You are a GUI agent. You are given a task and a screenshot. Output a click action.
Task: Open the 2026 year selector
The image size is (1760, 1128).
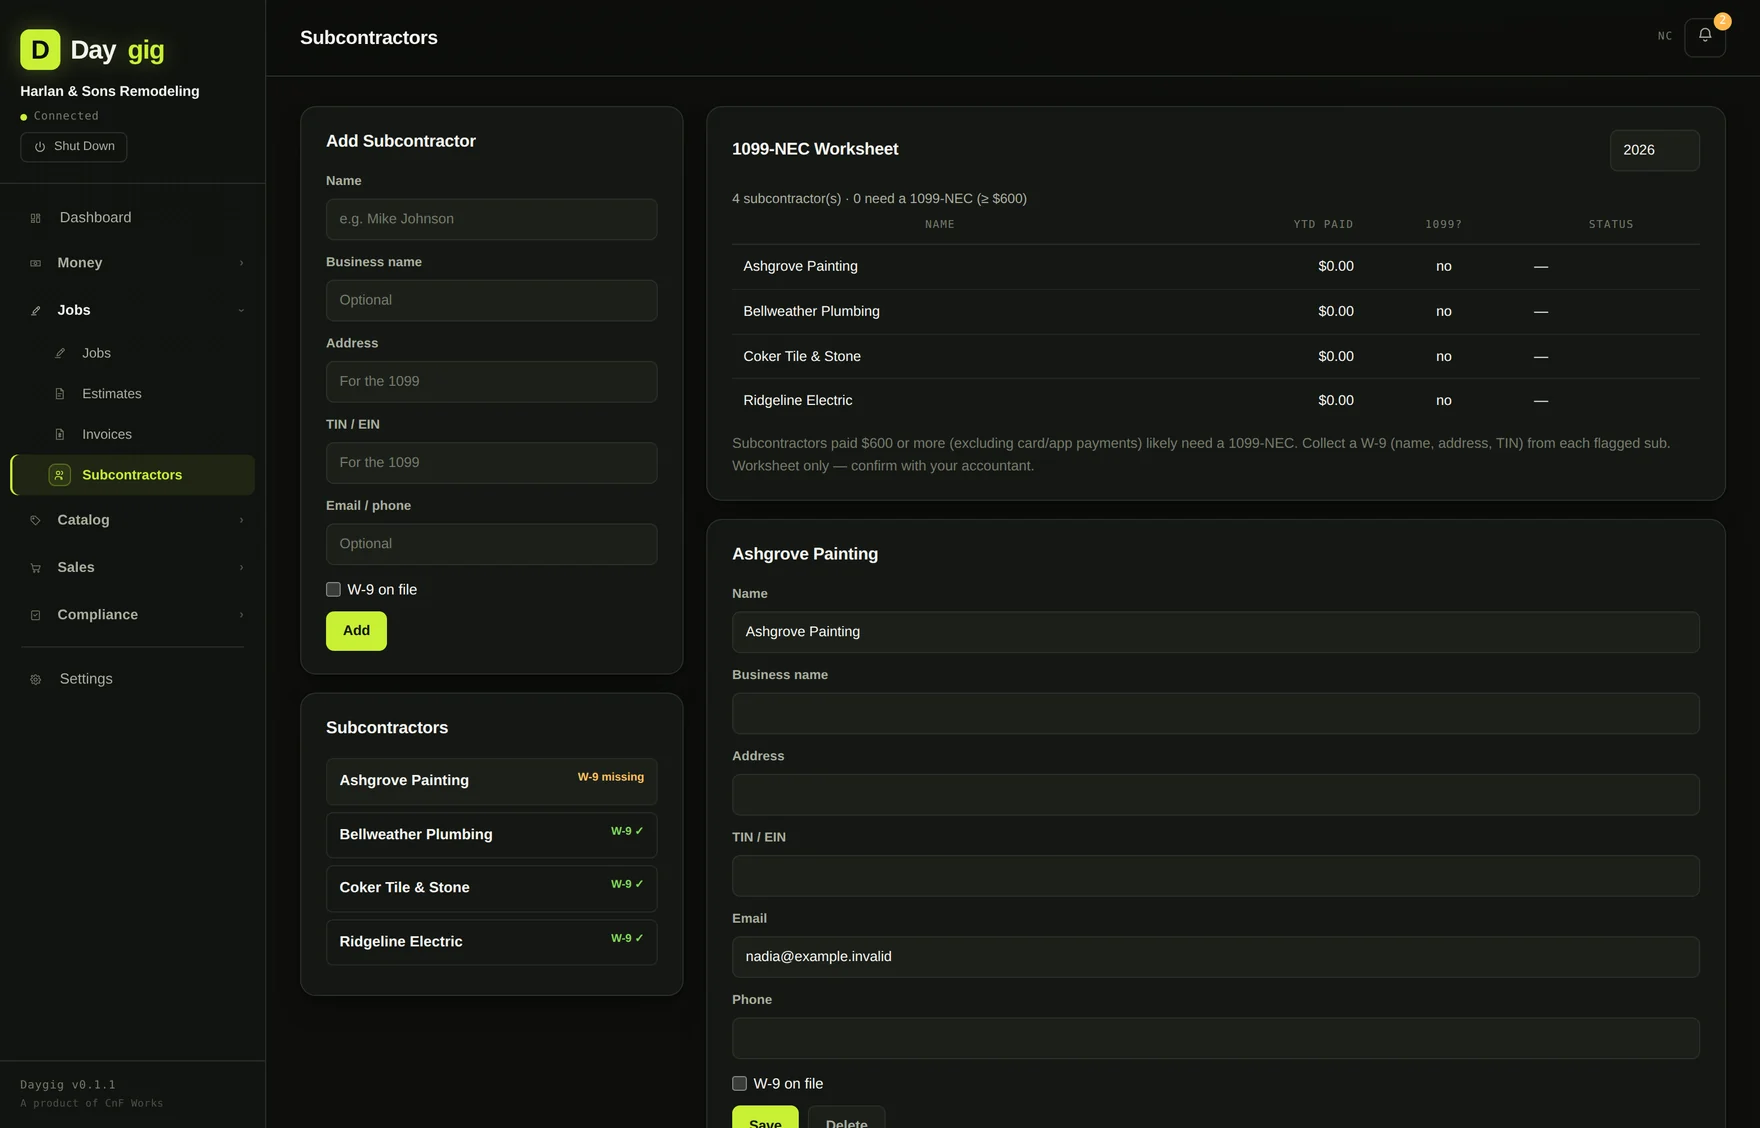[x=1654, y=150]
